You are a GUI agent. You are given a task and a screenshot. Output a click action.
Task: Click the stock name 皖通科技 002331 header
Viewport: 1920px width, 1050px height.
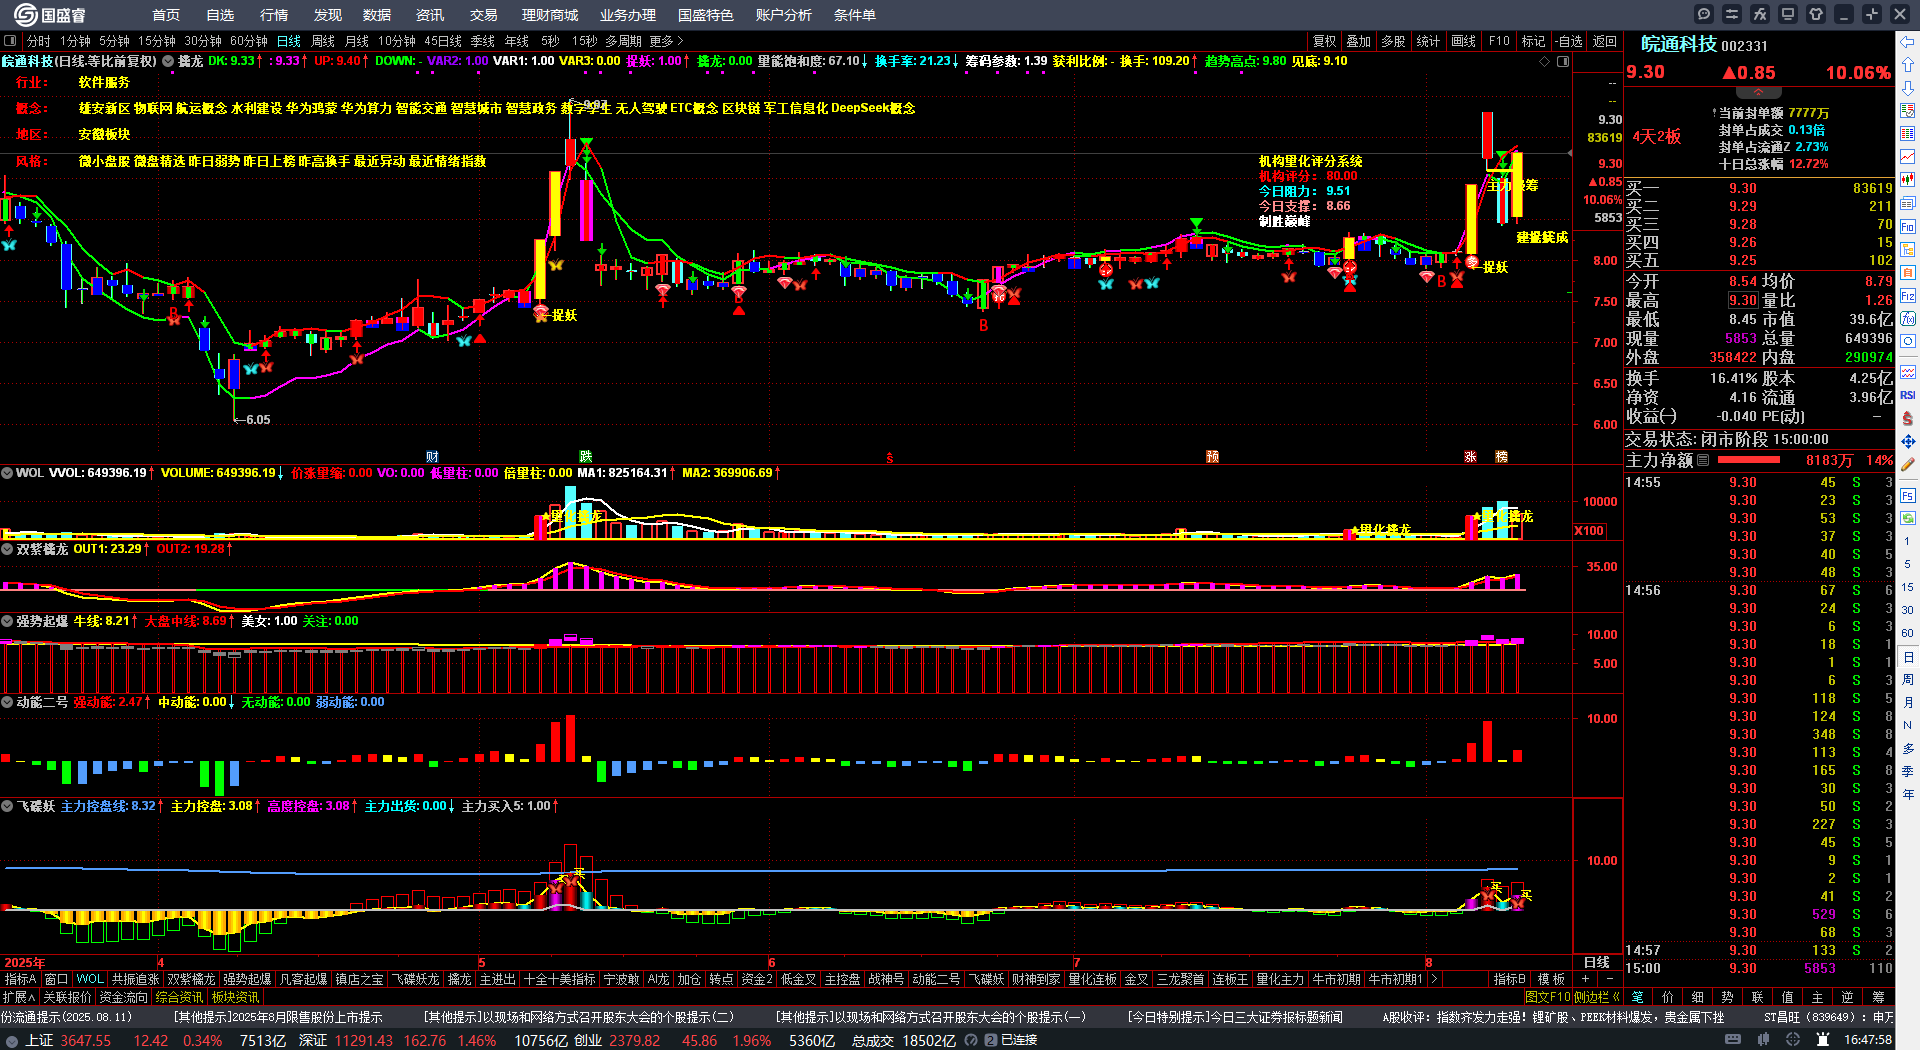click(1704, 45)
